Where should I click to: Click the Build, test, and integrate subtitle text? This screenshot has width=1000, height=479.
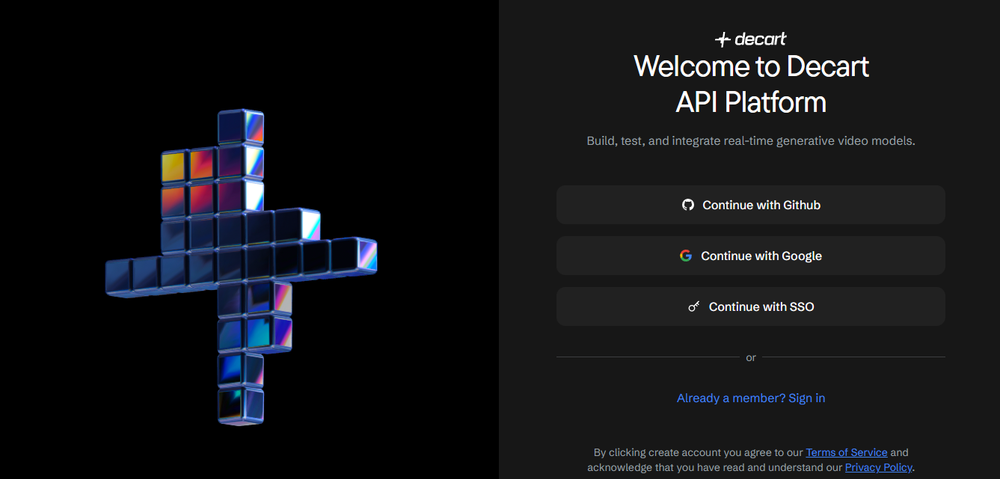(751, 141)
